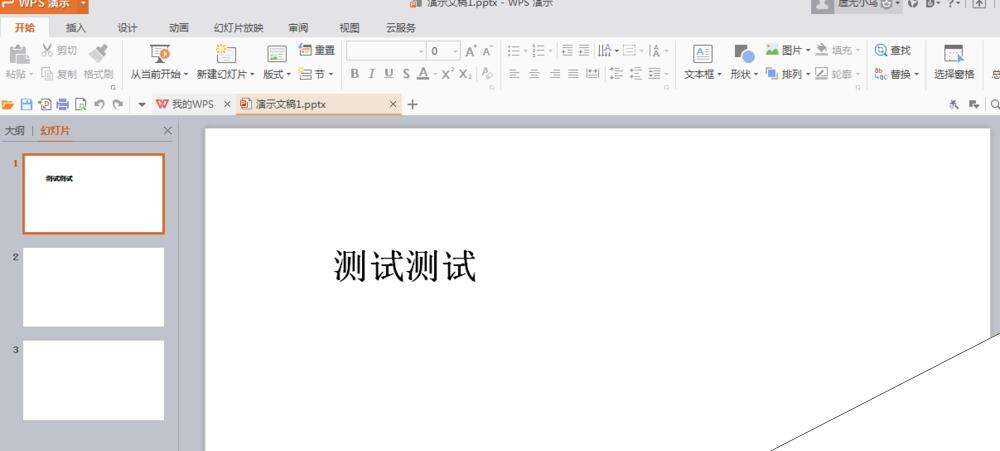This screenshot has width=1000, height=451.
Task: Expand the font color A dropdown arrow
Action: 434,75
